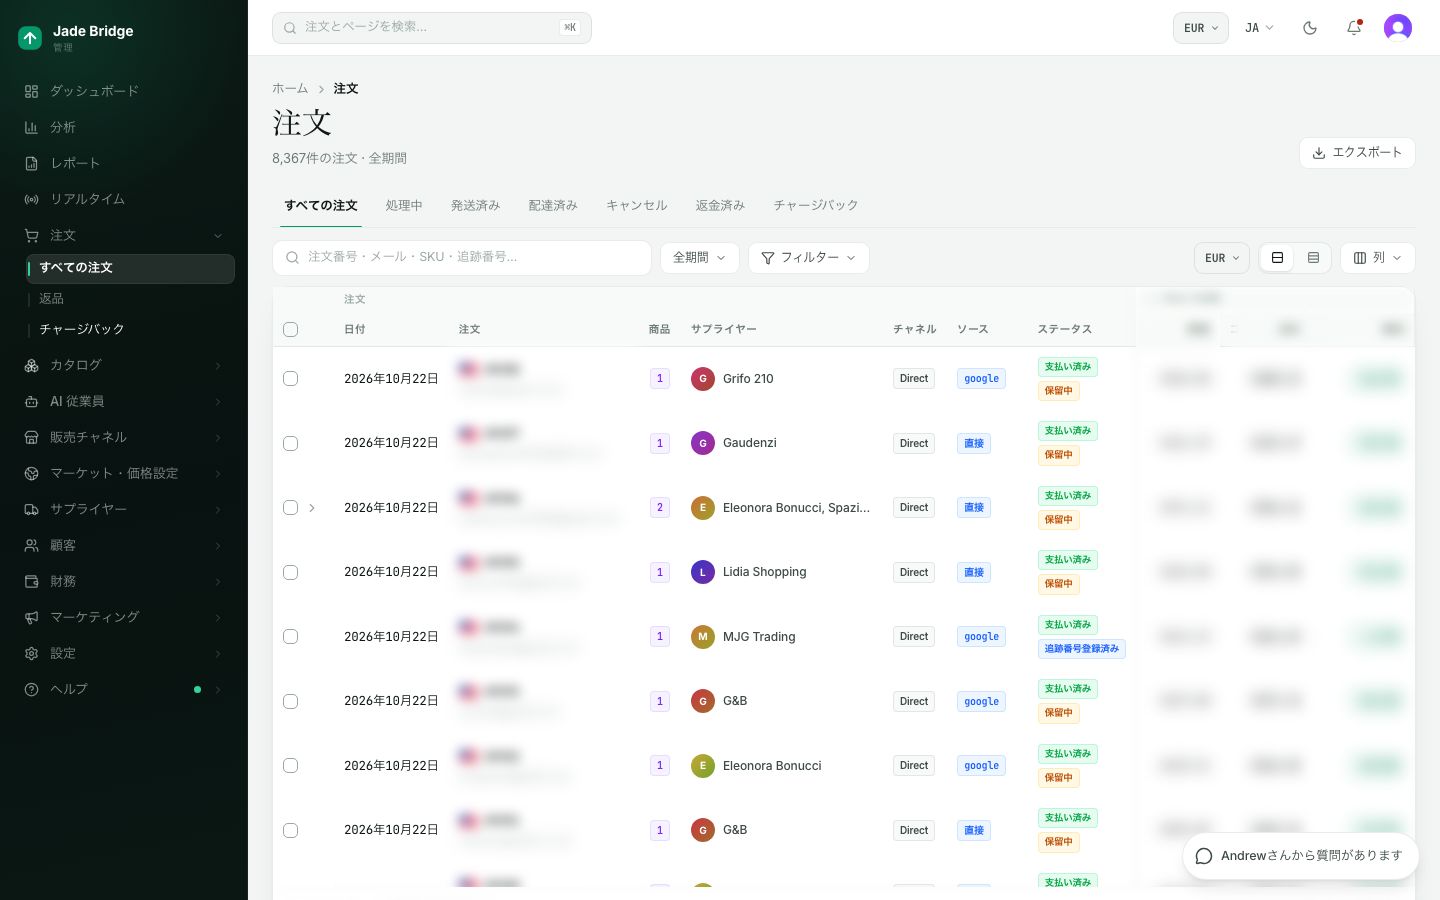Toggle the select-all orders checkbox

291,329
